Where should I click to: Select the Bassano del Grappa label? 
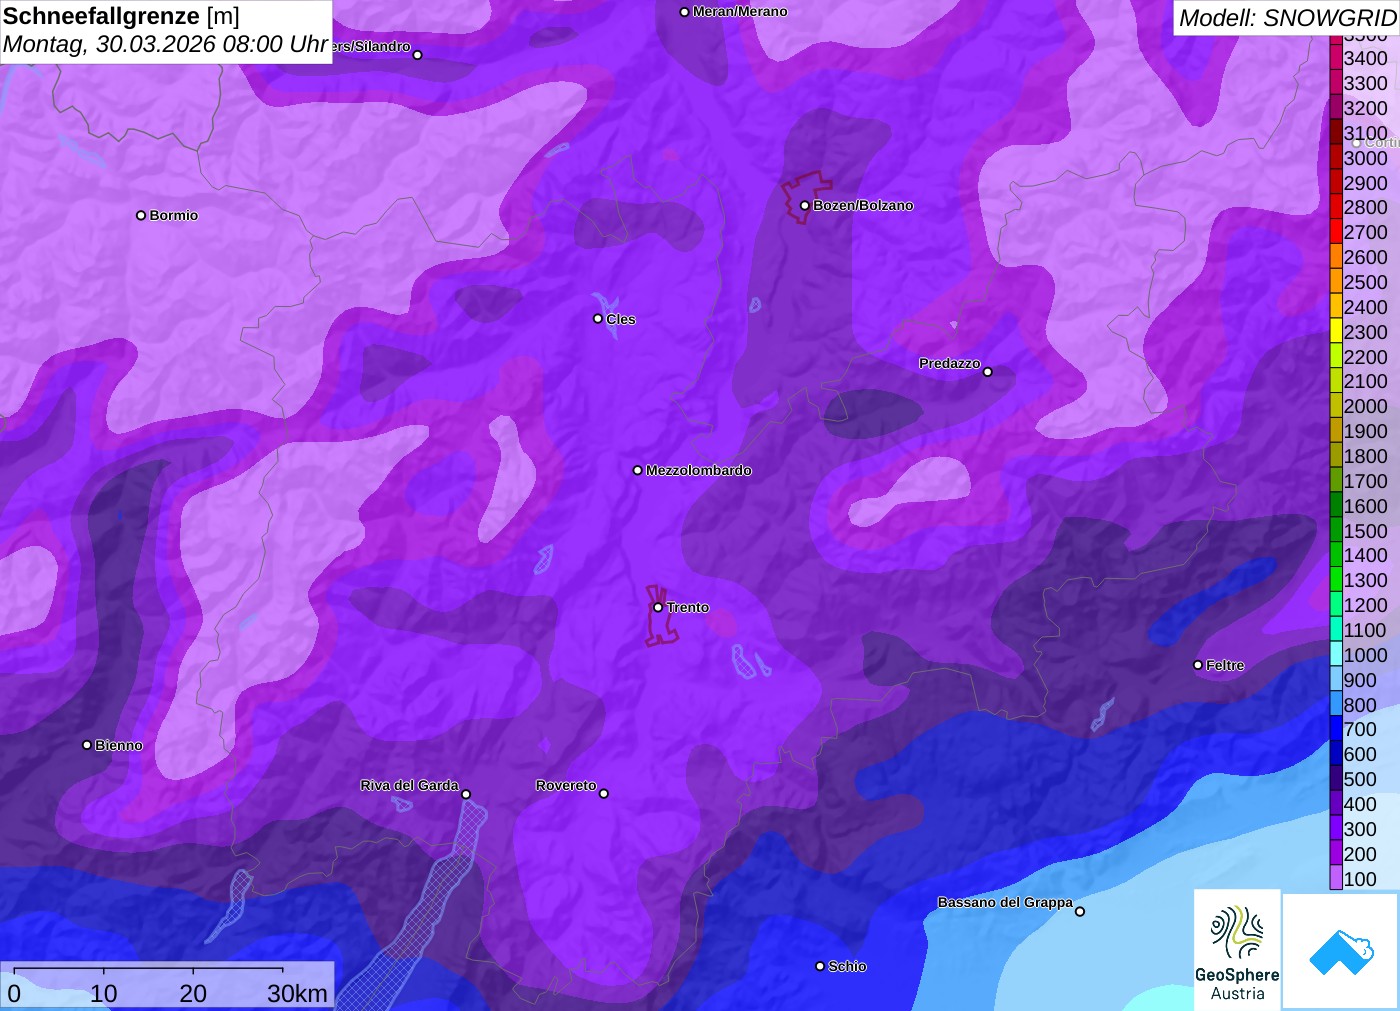coord(1005,902)
